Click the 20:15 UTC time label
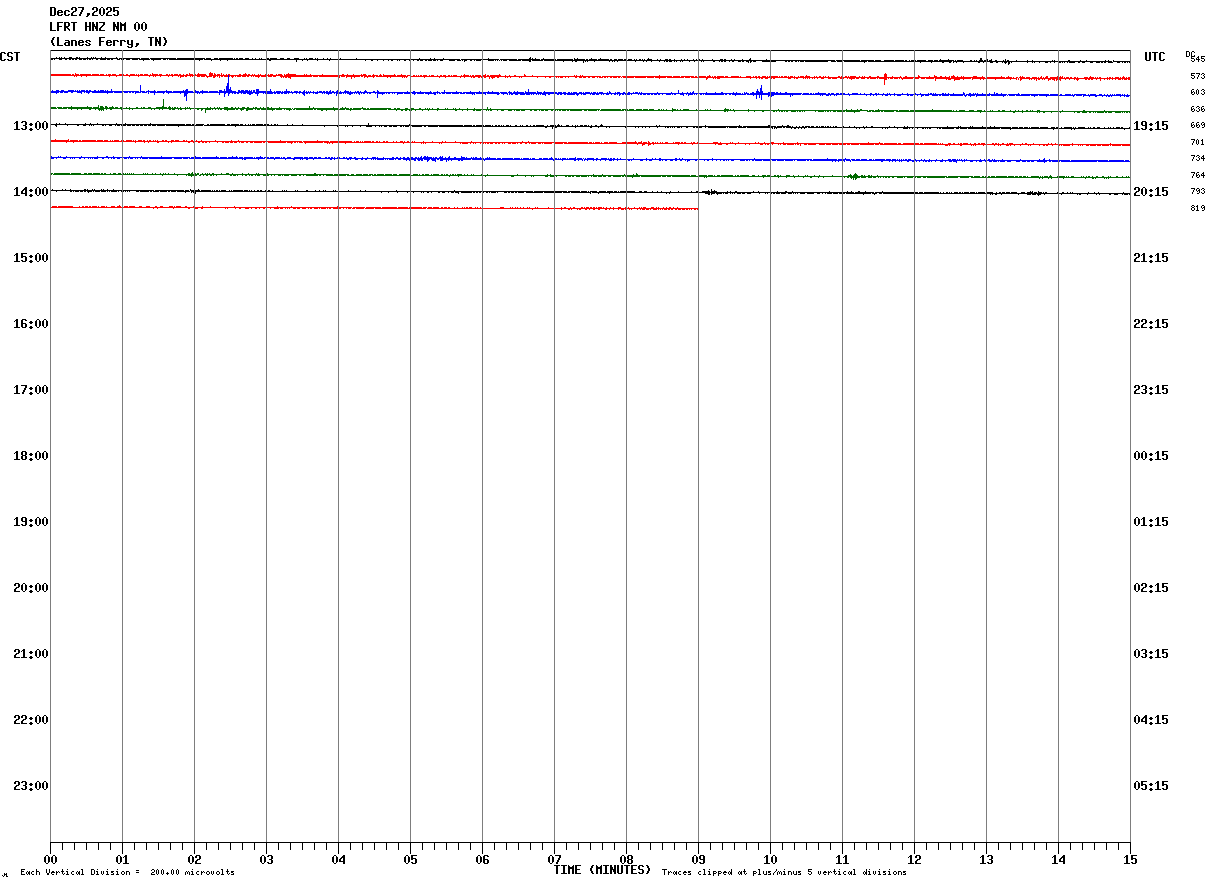Screen dimensions: 1210x886 coord(1151,192)
